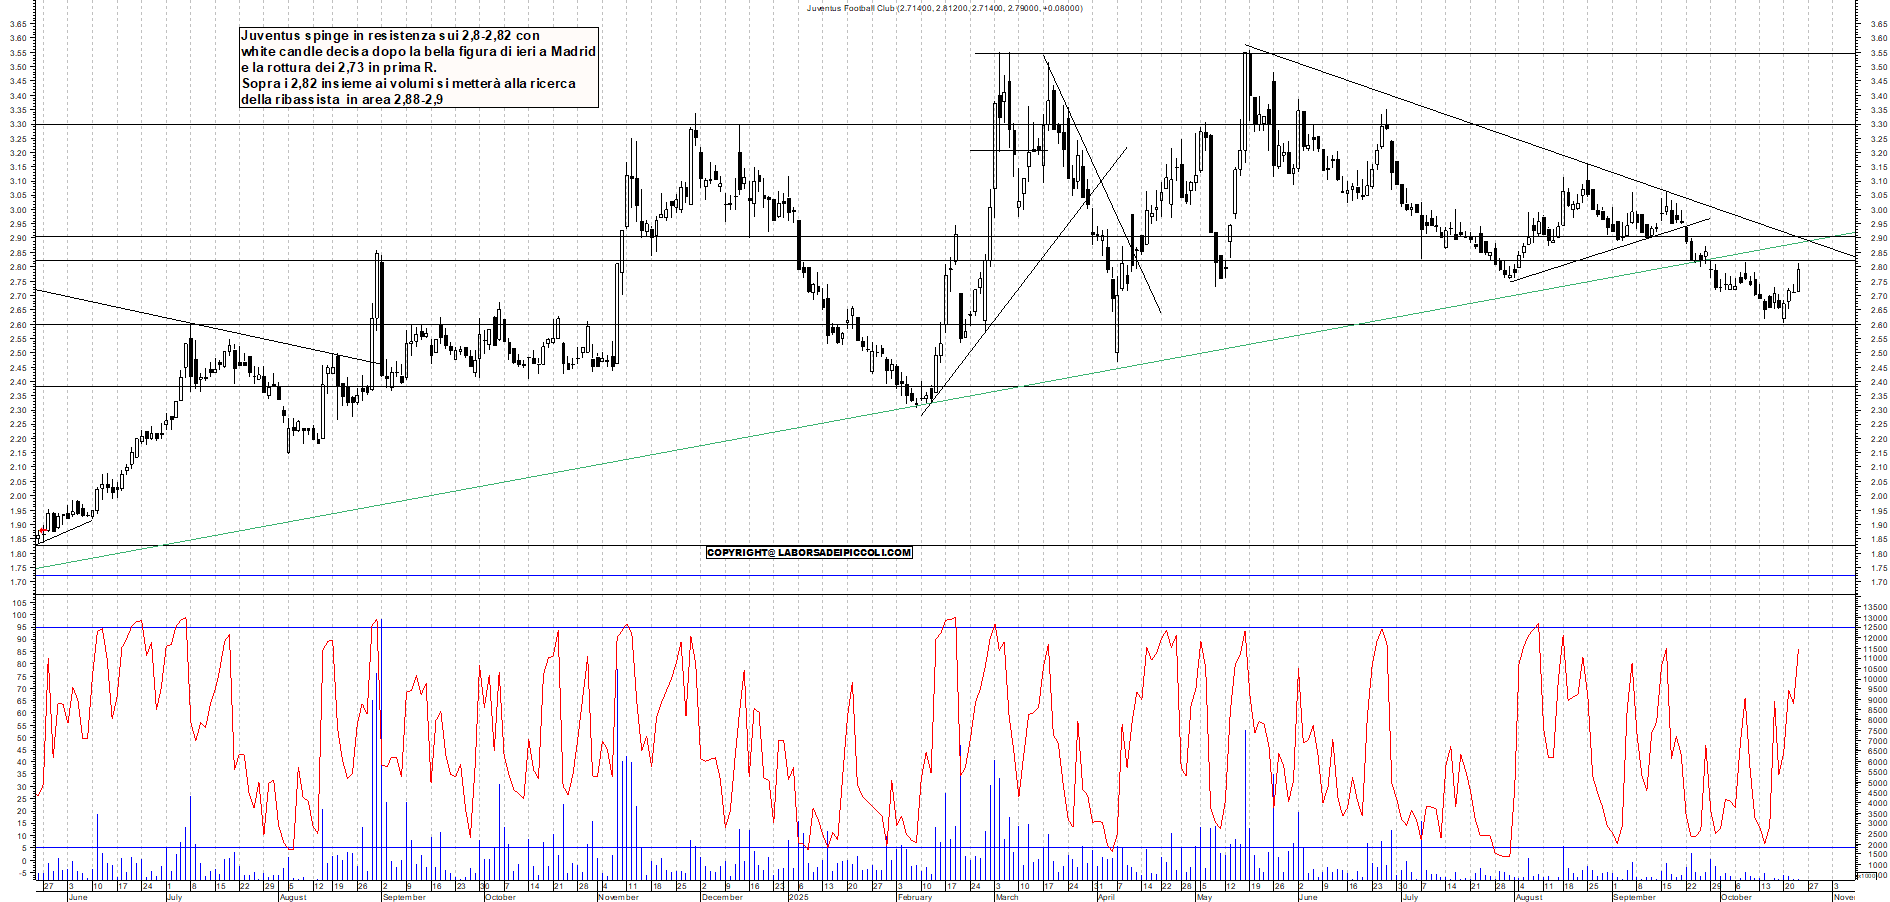The height and width of the screenshot is (902, 1890).
Task: Click the 2025 year marker on time axis
Action: click(x=798, y=897)
